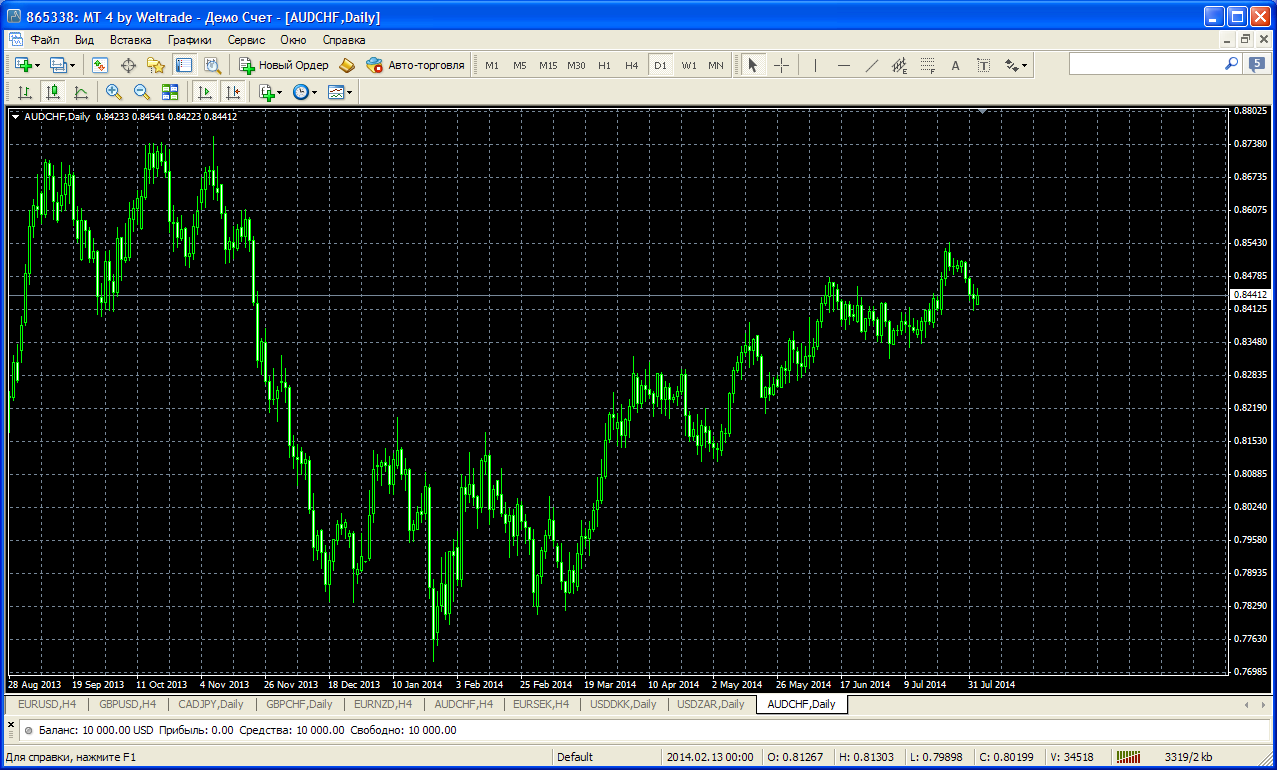Switch to the EURUSD,H4 chart tab

tap(47, 704)
